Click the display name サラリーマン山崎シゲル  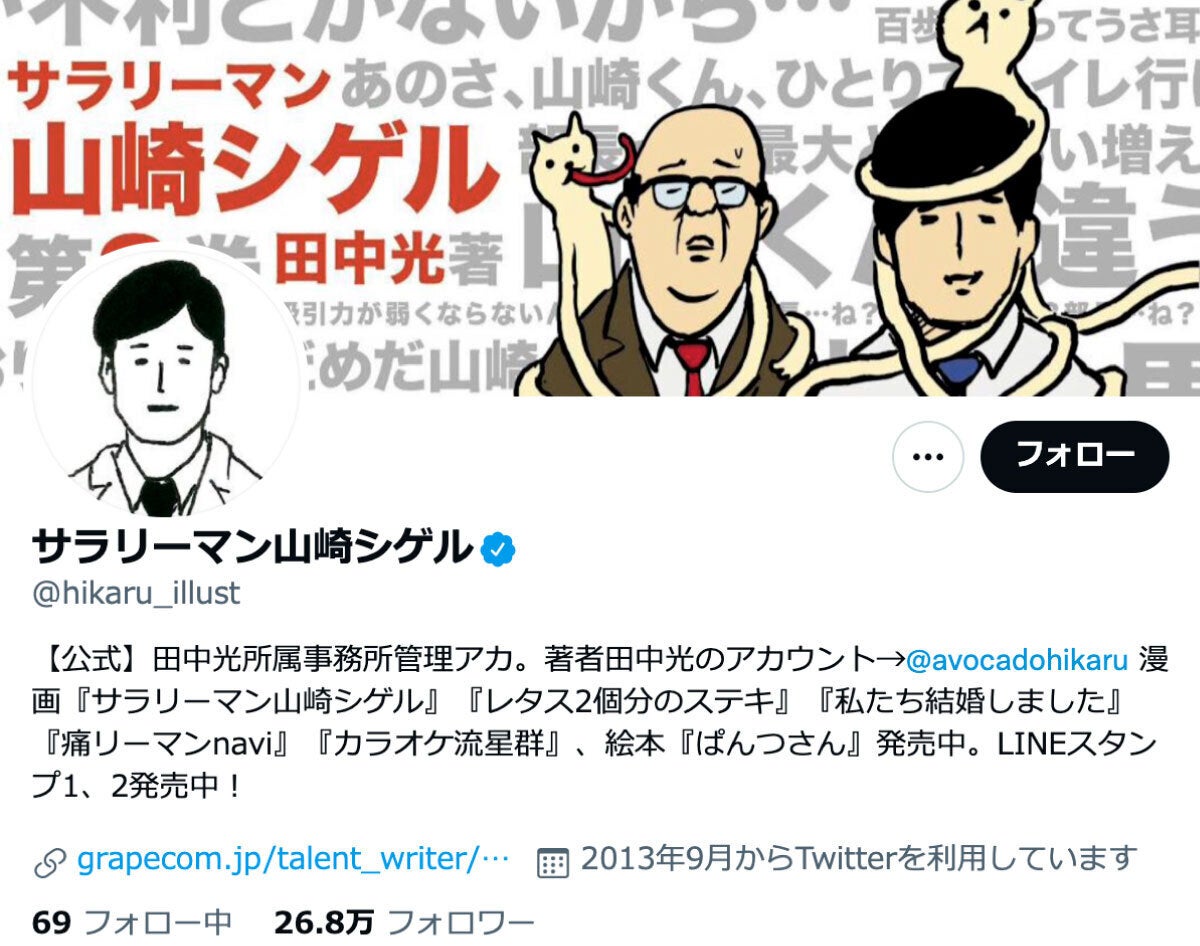point(252,547)
